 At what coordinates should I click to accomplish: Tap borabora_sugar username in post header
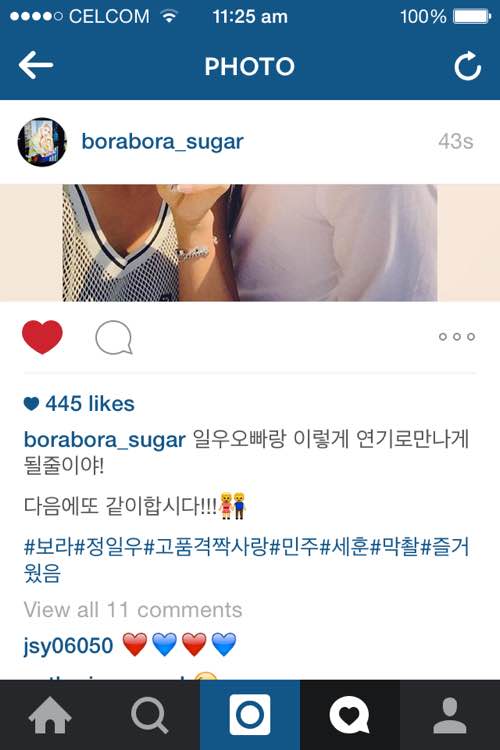click(163, 142)
